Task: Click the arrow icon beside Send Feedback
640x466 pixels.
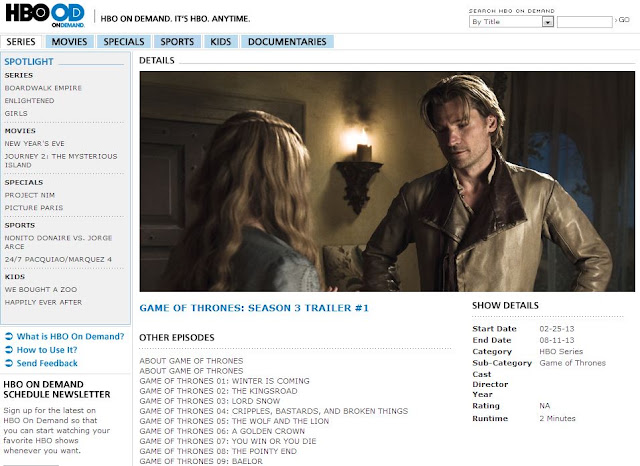Action: [9, 363]
